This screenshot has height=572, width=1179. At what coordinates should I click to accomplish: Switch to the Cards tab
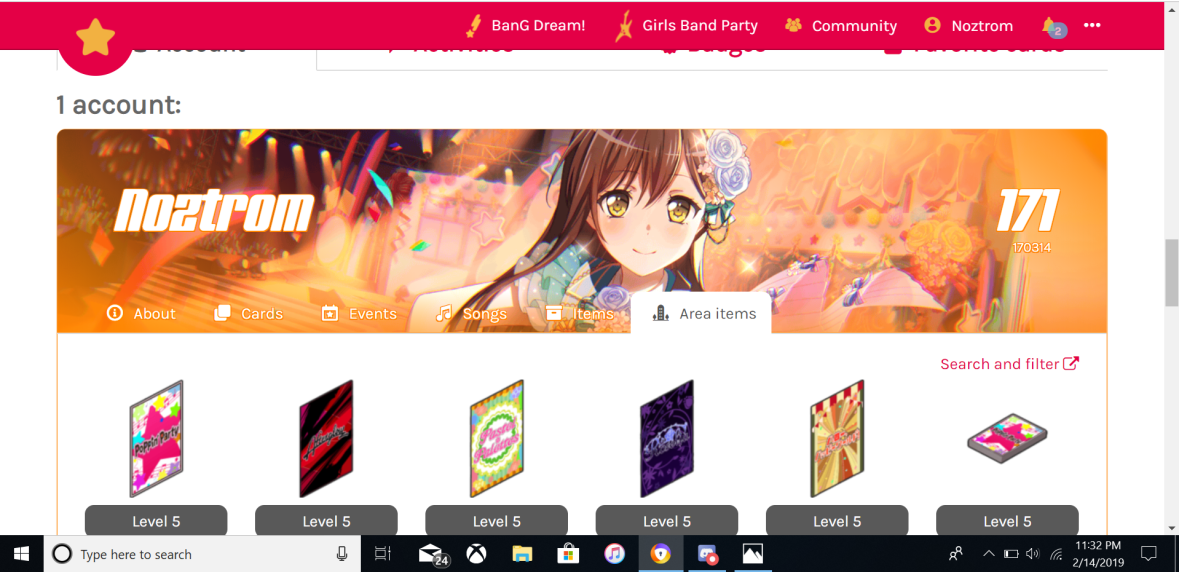point(249,313)
